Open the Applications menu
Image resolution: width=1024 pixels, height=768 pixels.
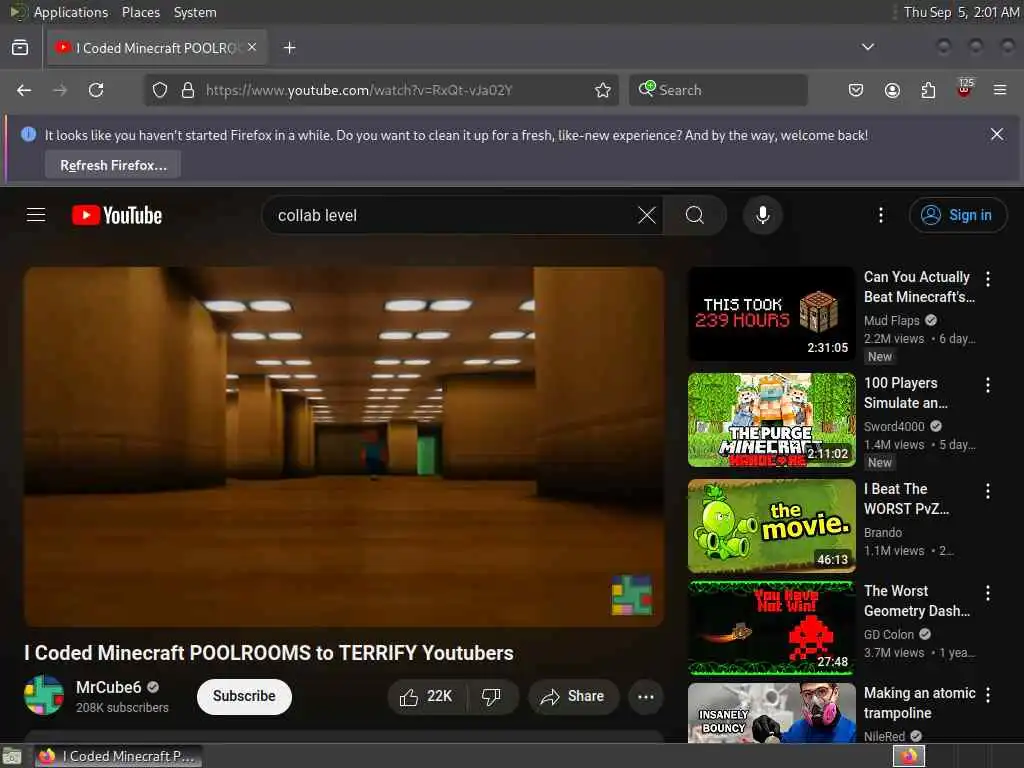coord(71,12)
